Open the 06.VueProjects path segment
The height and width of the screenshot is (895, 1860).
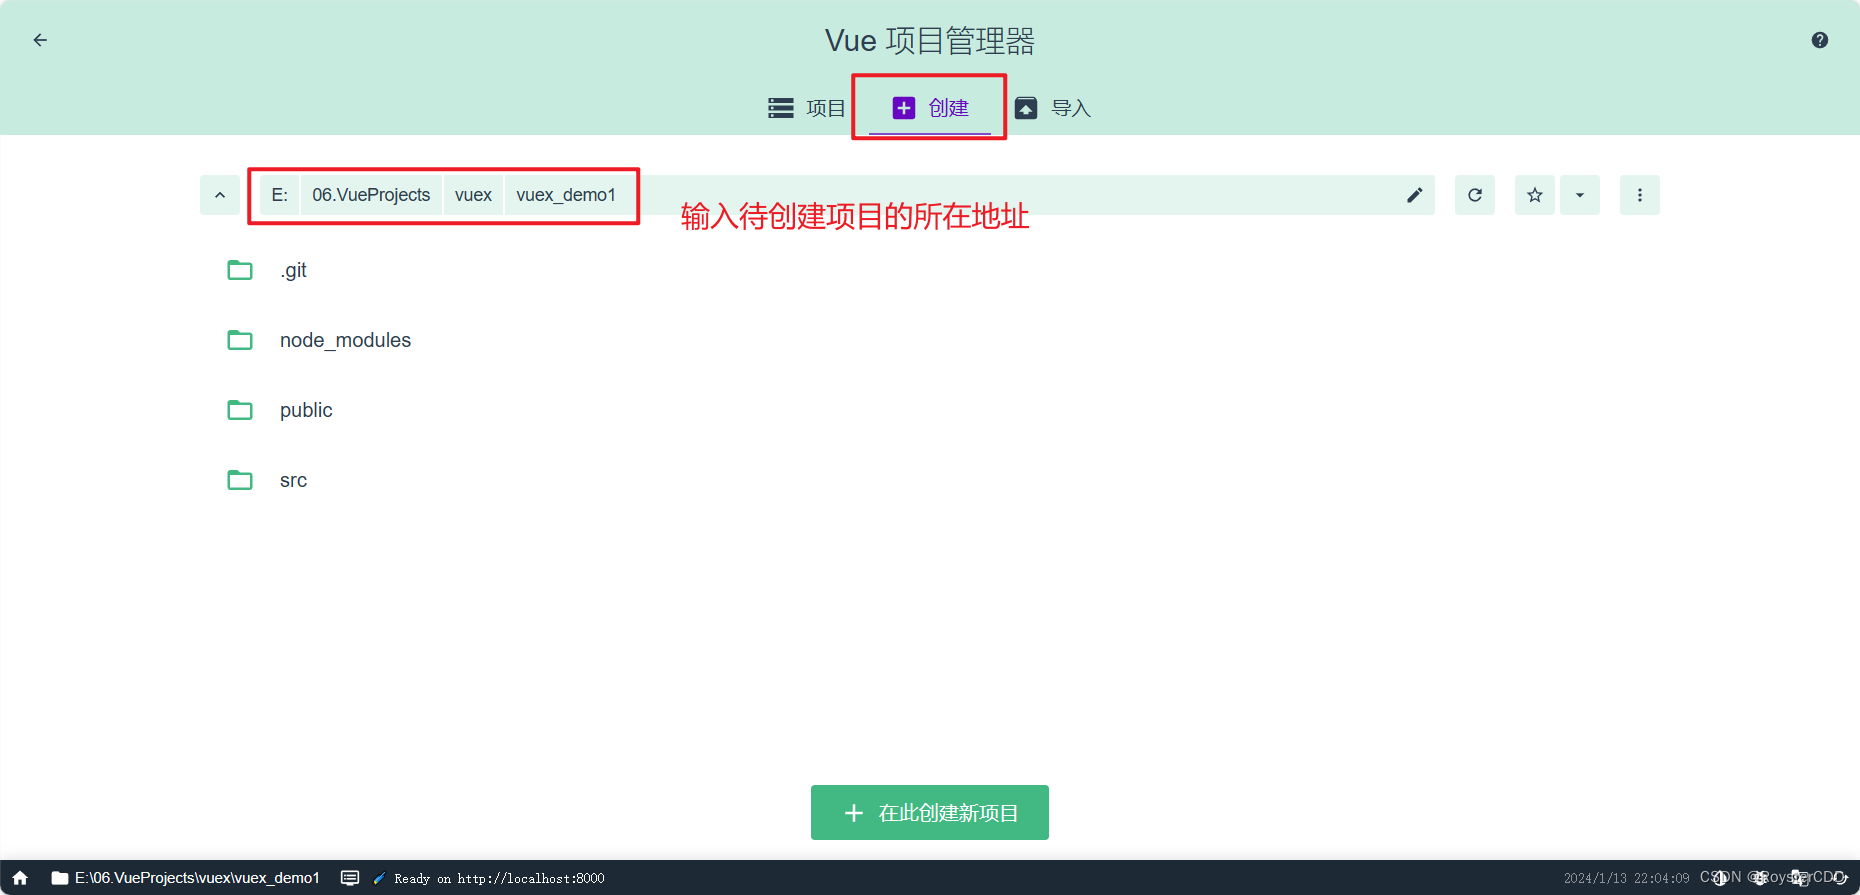371,195
